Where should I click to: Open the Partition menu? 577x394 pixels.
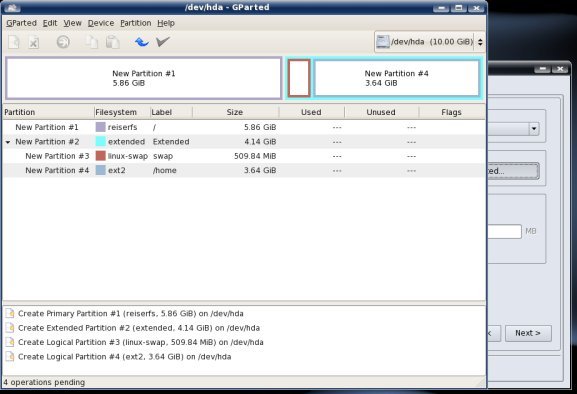(135, 23)
